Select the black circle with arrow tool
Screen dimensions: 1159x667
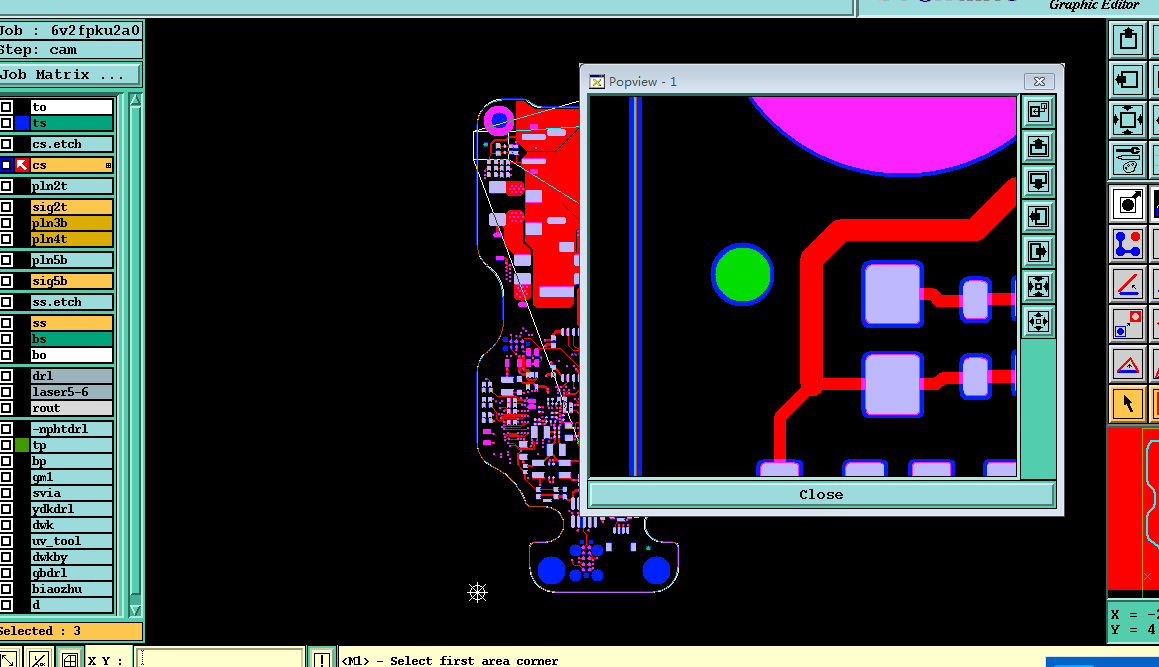point(1127,203)
